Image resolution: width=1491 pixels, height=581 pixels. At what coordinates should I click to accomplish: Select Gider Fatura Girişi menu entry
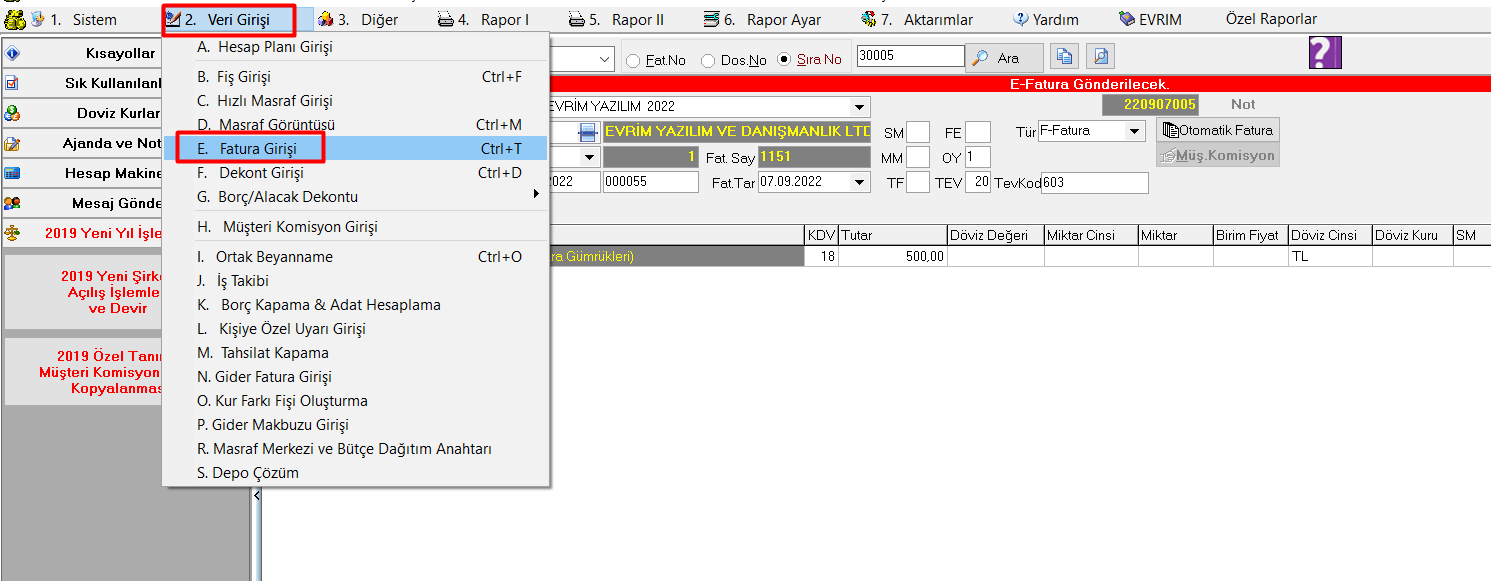[x=265, y=377]
